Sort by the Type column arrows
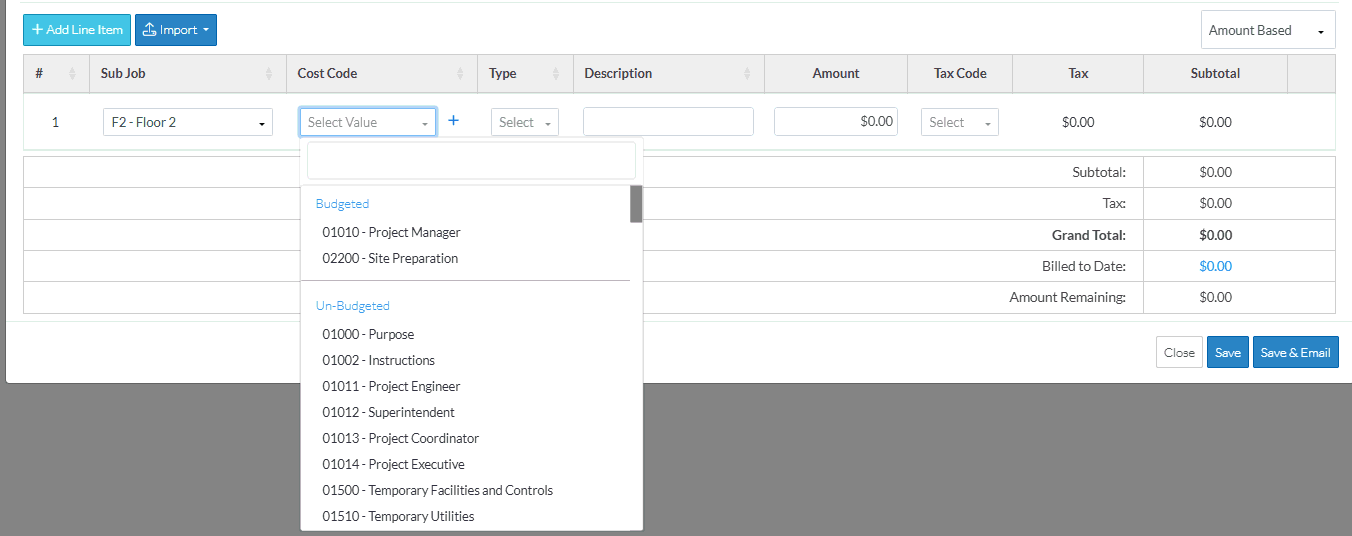Image resolution: width=1352 pixels, height=536 pixels. tap(555, 74)
